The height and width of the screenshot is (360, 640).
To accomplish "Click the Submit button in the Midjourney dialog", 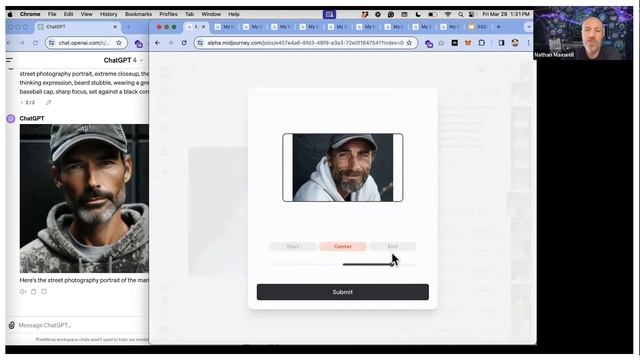I will pyautogui.click(x=342, y=292).
